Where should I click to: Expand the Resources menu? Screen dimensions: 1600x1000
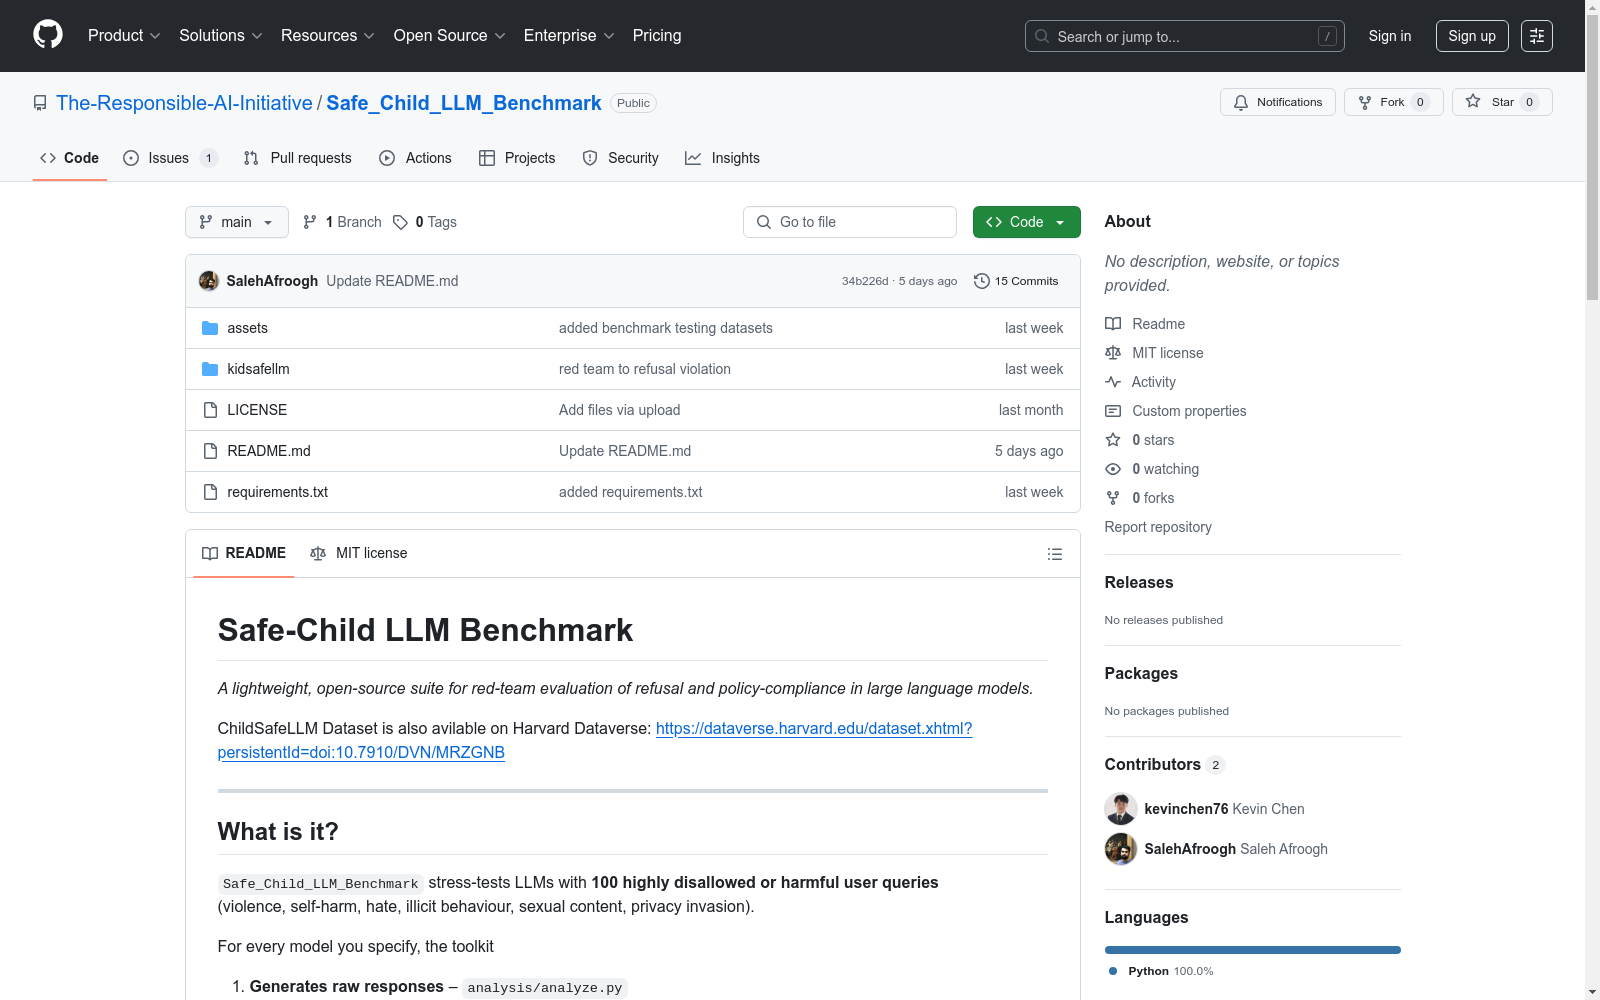(328, 36)
